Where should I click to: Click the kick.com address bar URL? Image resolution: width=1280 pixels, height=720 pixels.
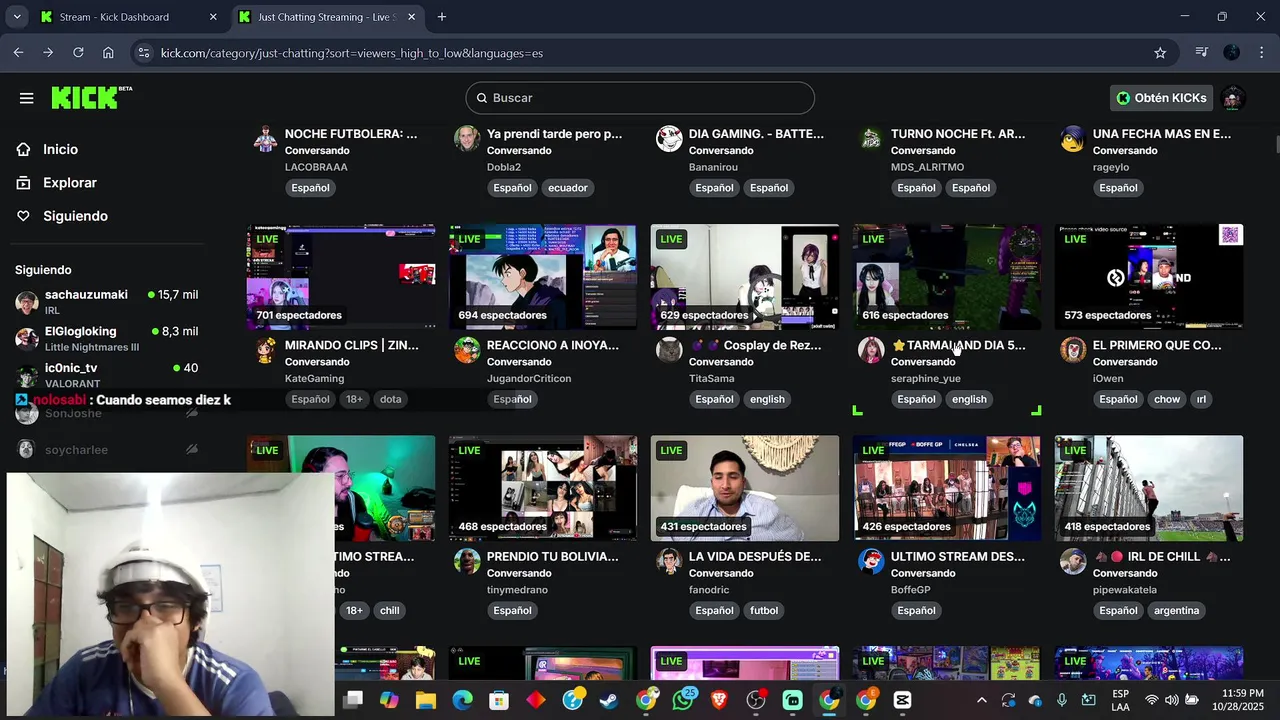click(352, 53)
